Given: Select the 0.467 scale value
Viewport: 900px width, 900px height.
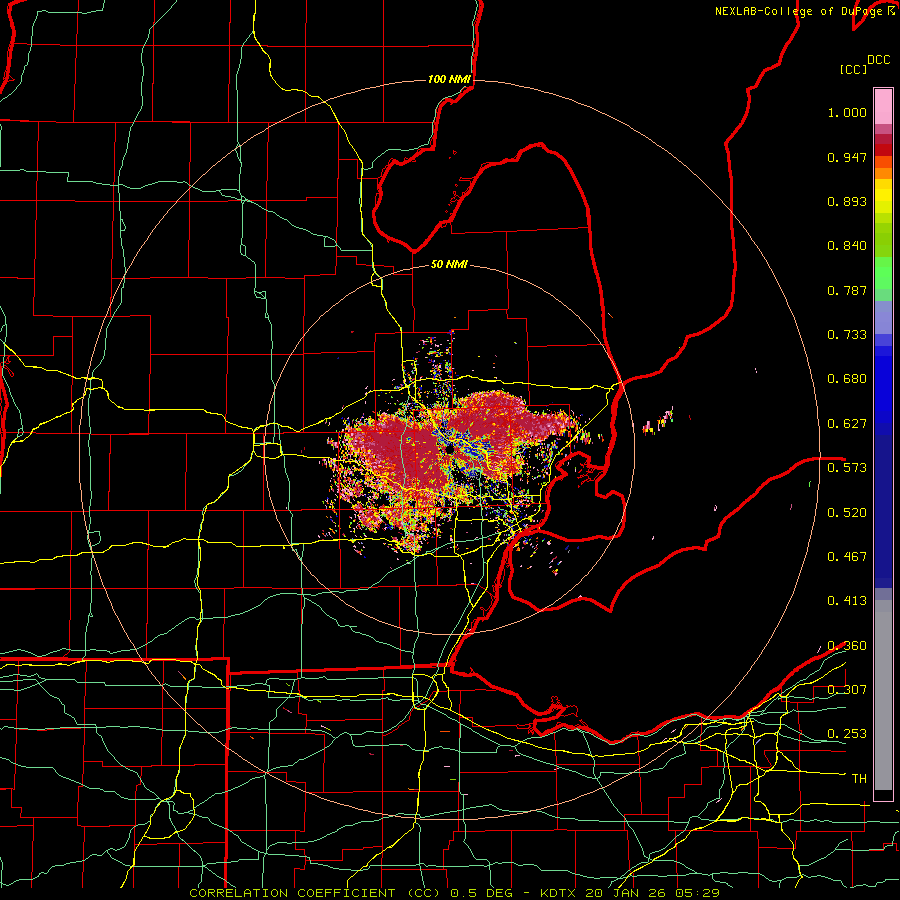Looking at the screenshot, I should pyautogui.click(x=847, y=556).
